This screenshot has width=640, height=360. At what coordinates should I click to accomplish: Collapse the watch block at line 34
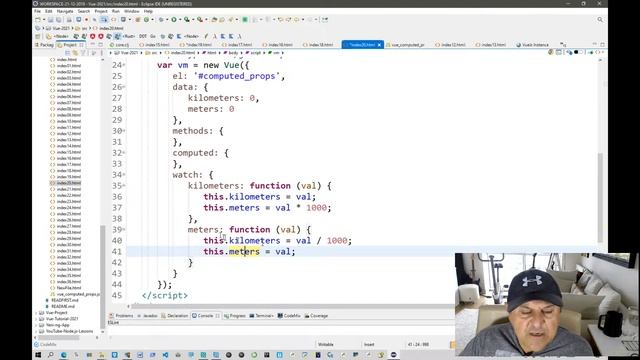pos(124,175)
